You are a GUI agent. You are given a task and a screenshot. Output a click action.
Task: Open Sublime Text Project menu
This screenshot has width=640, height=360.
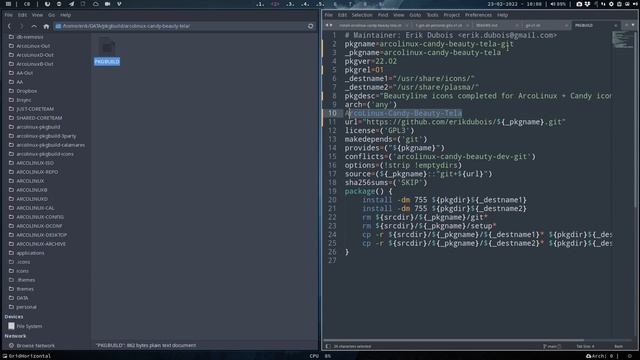tap(451, 15)
